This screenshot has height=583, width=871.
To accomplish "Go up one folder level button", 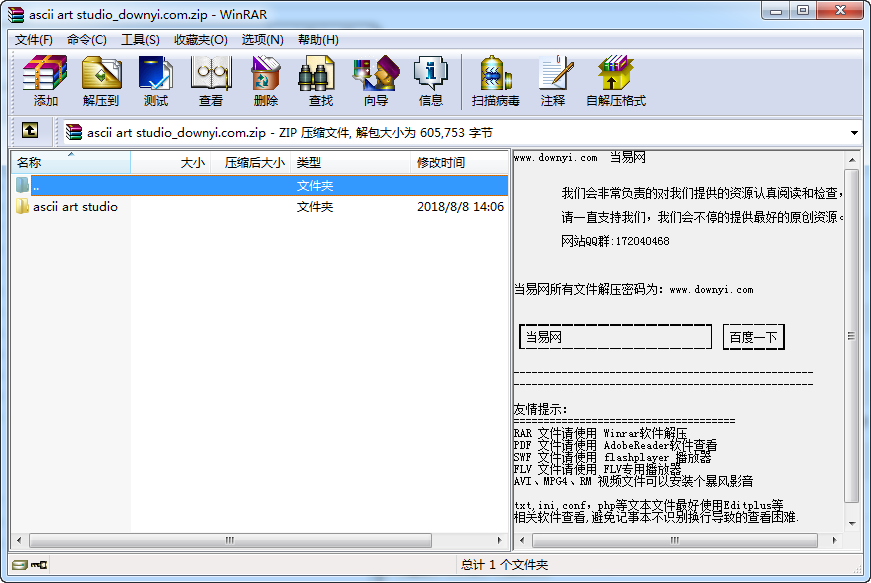I will click(30, 131).
